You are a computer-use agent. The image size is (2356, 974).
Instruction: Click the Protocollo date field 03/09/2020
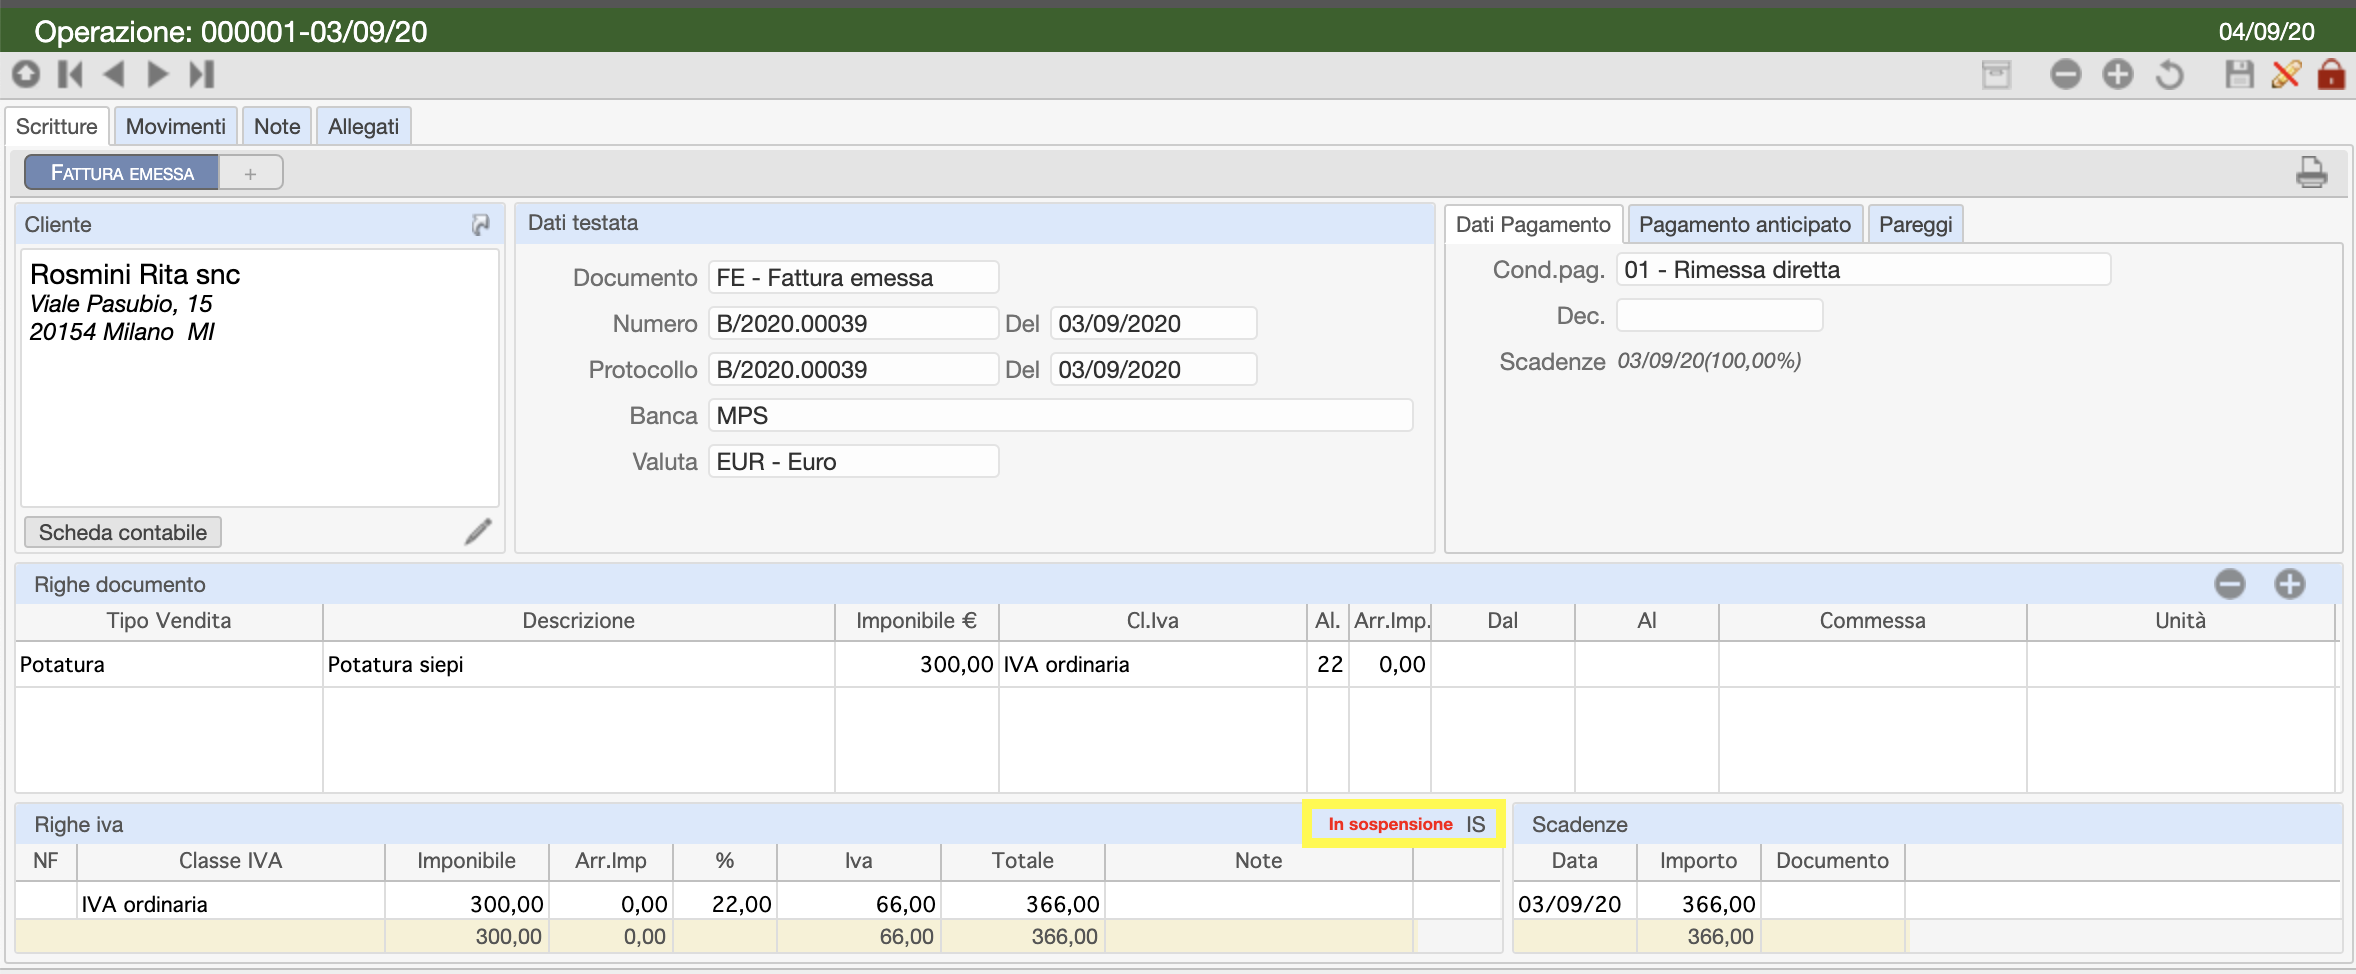(x=1153, y=370)
